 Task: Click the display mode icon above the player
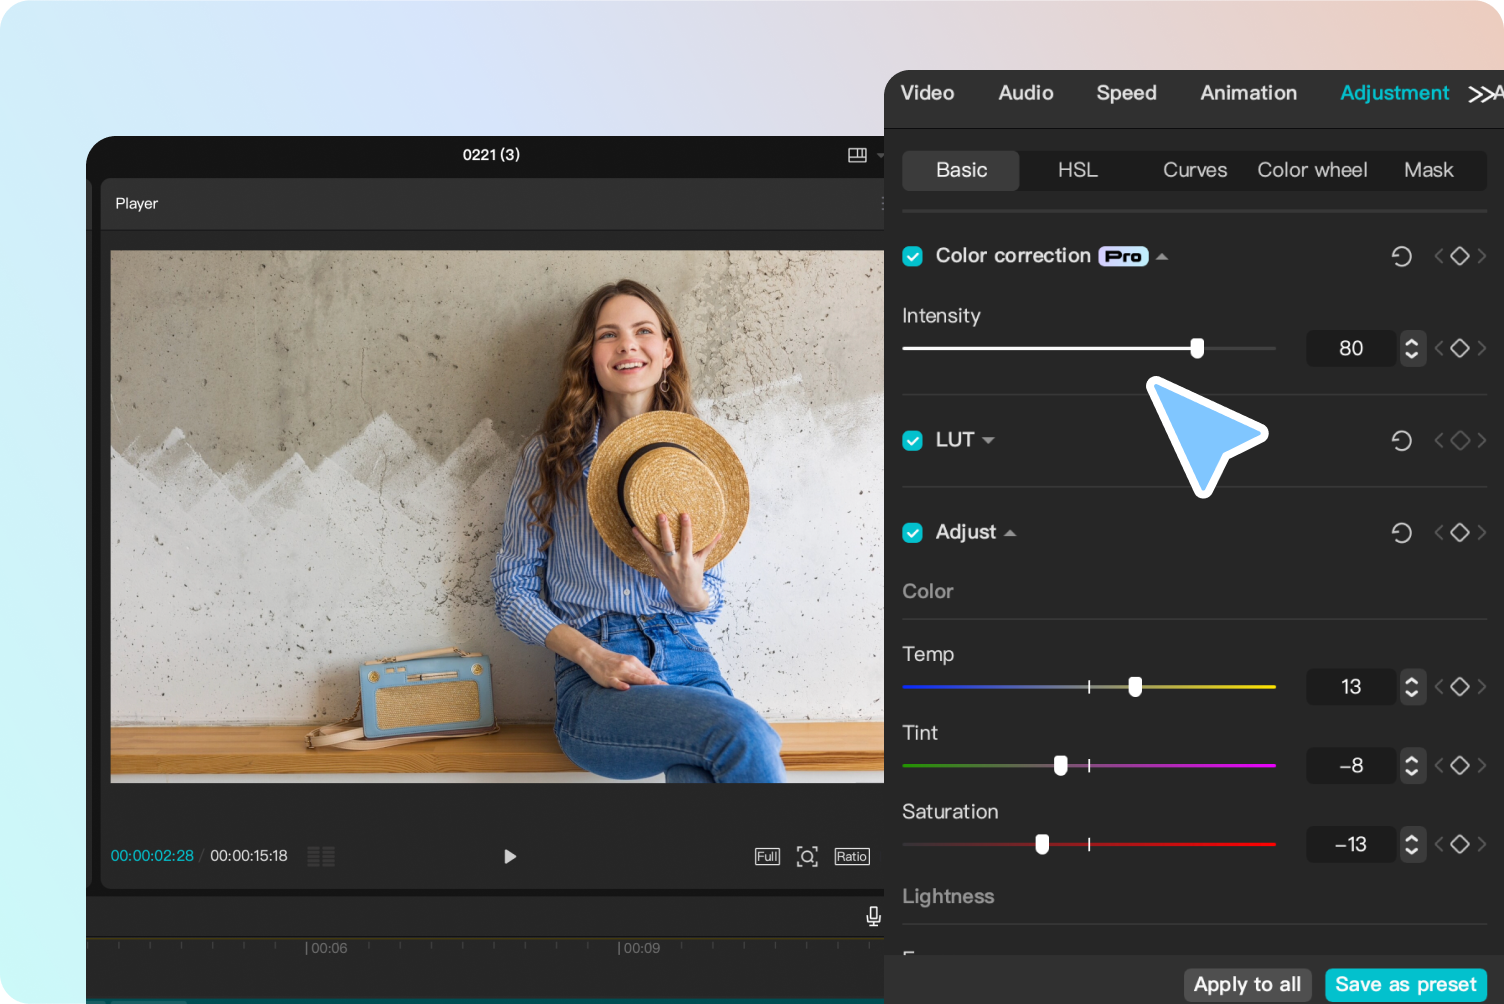click(857, 155)
